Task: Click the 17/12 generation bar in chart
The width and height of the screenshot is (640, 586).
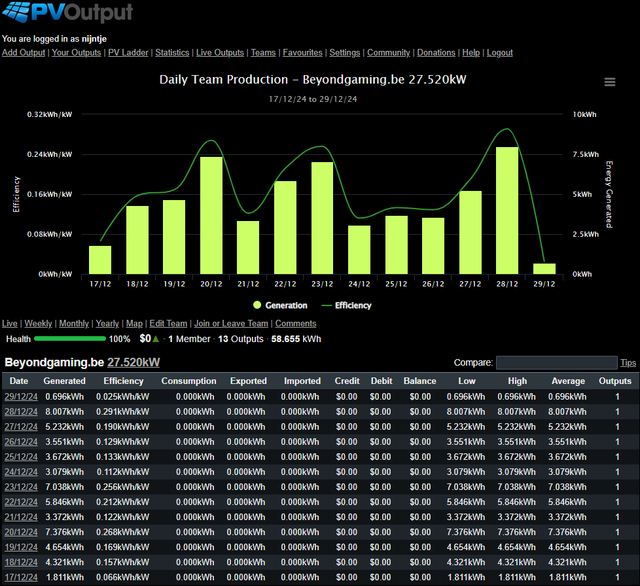Action: 100,260
